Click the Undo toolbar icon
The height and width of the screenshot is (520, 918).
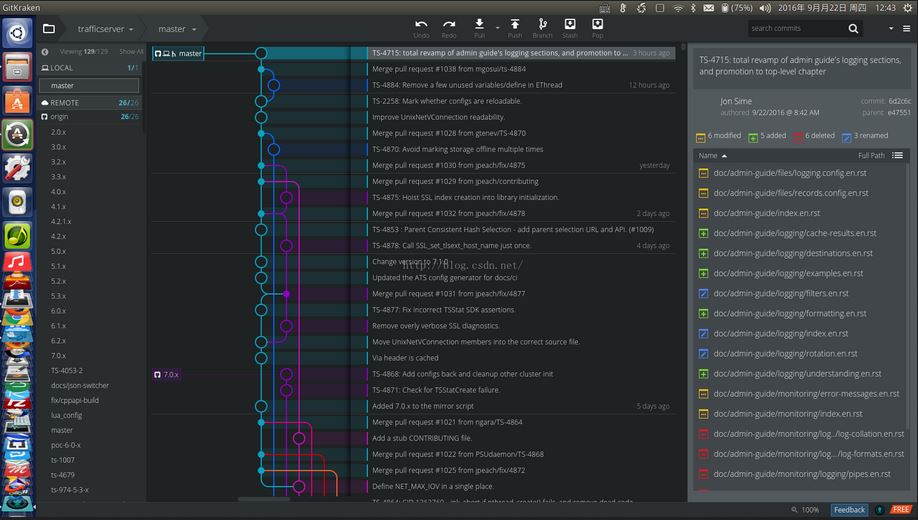(x=421, y=24)
